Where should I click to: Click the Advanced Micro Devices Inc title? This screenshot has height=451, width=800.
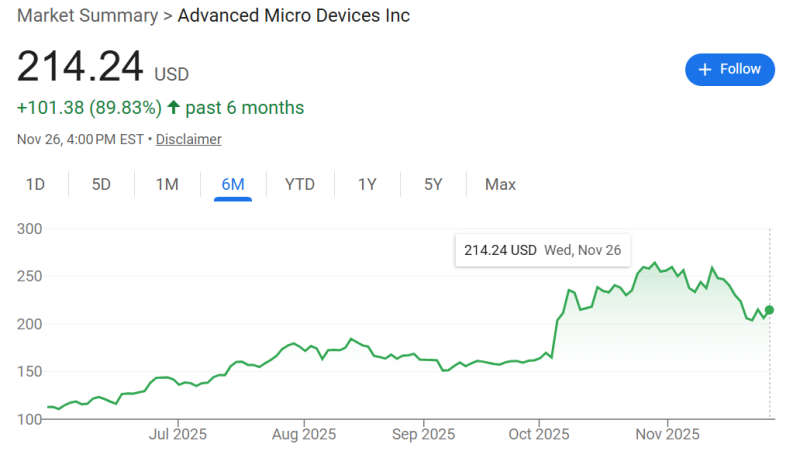pos(294,15)
